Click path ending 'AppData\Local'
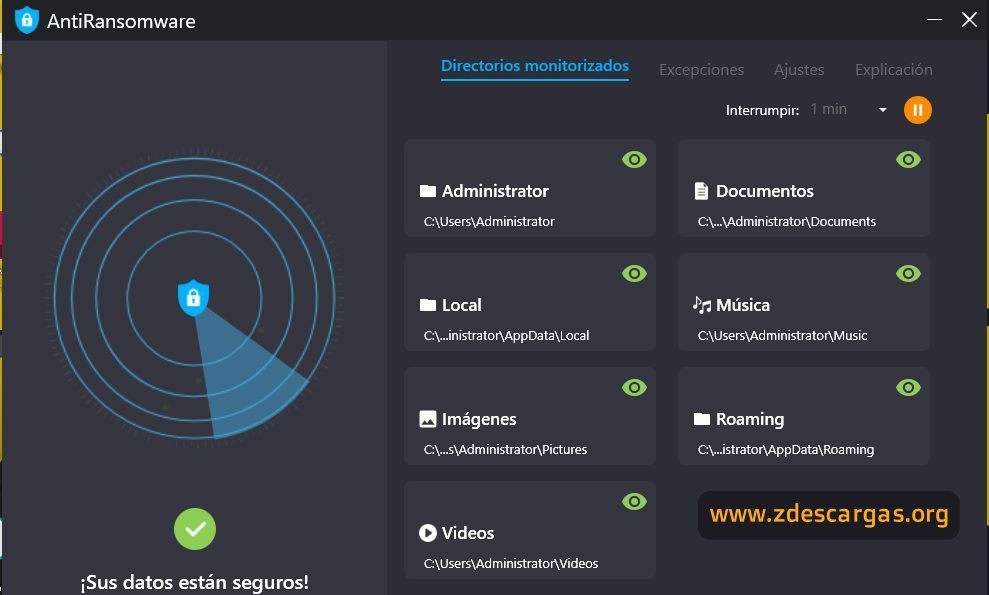This screenshot has height=595, width=989. (x=506, y=336)
